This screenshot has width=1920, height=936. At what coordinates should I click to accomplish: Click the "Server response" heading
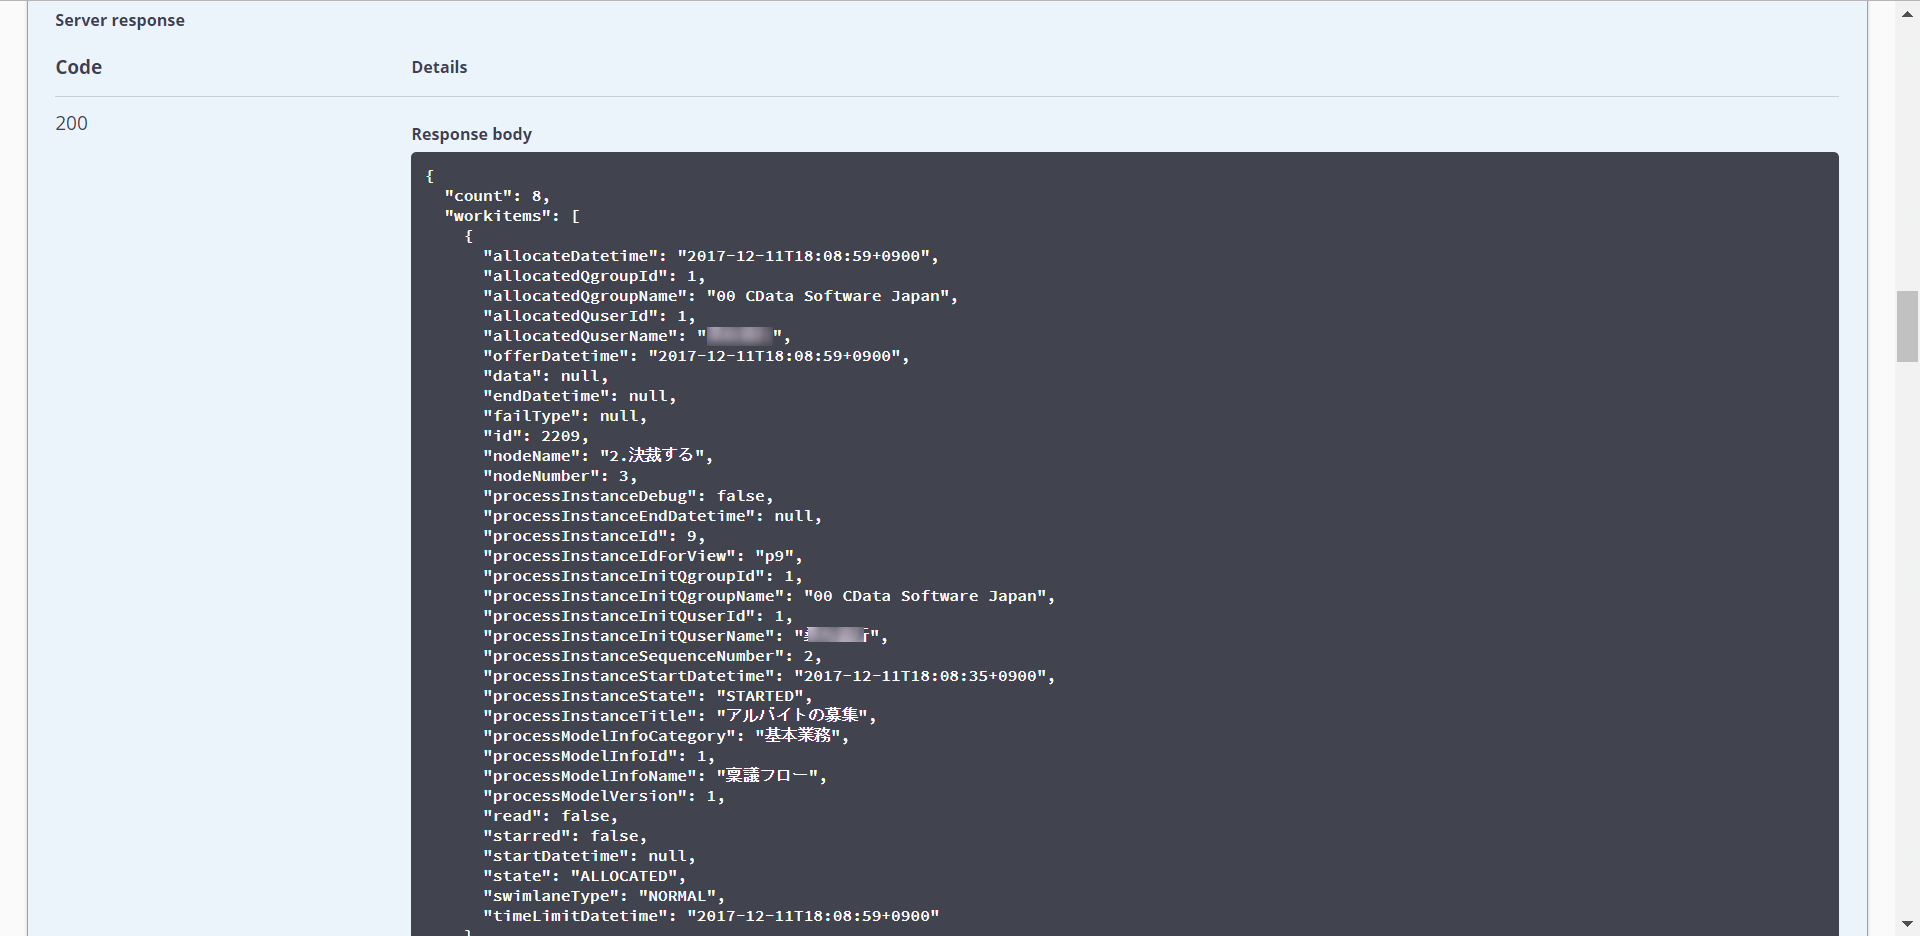pos(120,20)
